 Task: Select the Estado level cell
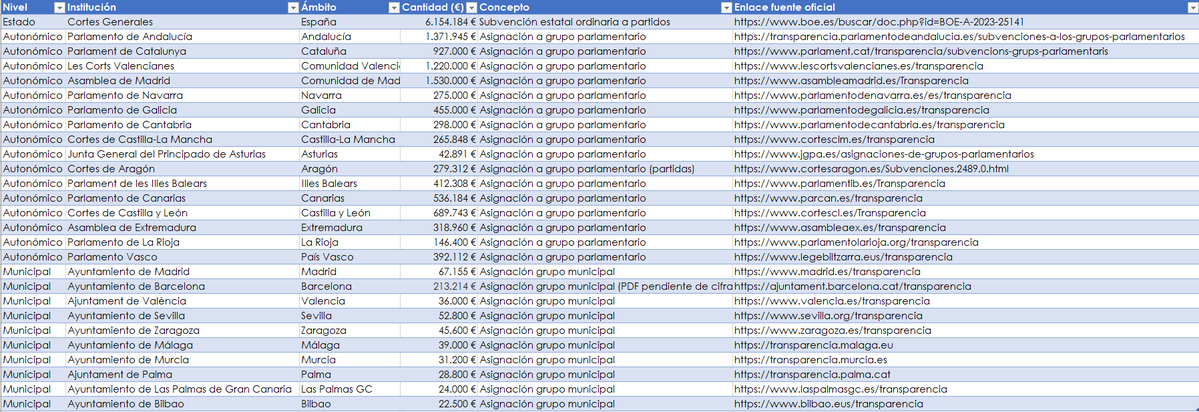pos(33,22)
